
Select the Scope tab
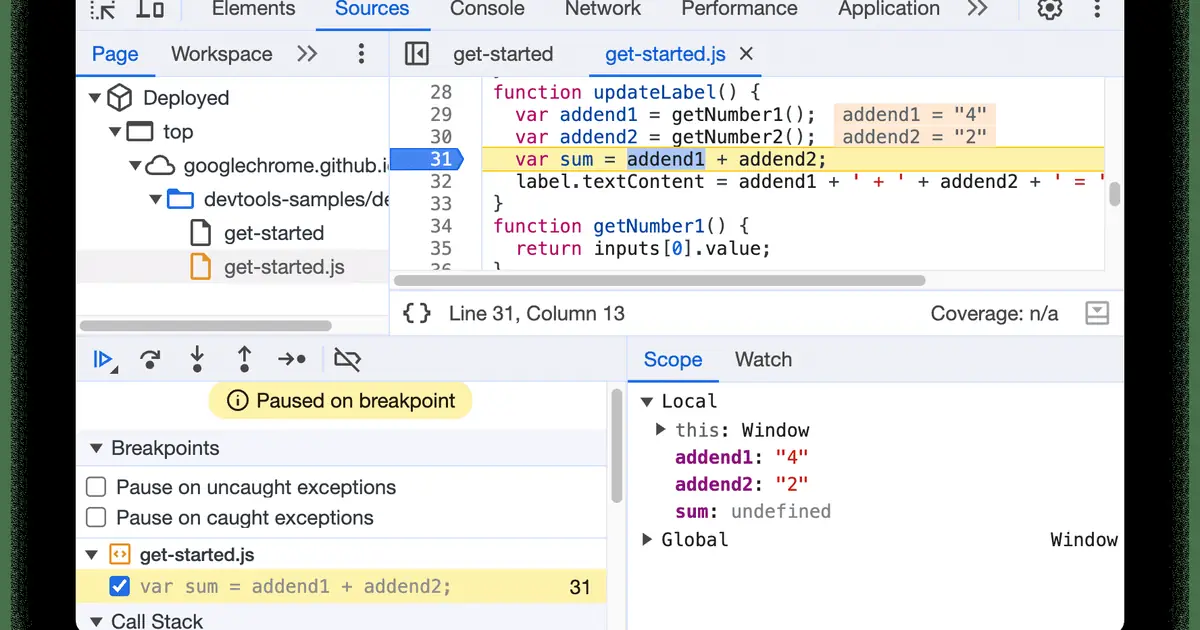[x=673, y=360]
